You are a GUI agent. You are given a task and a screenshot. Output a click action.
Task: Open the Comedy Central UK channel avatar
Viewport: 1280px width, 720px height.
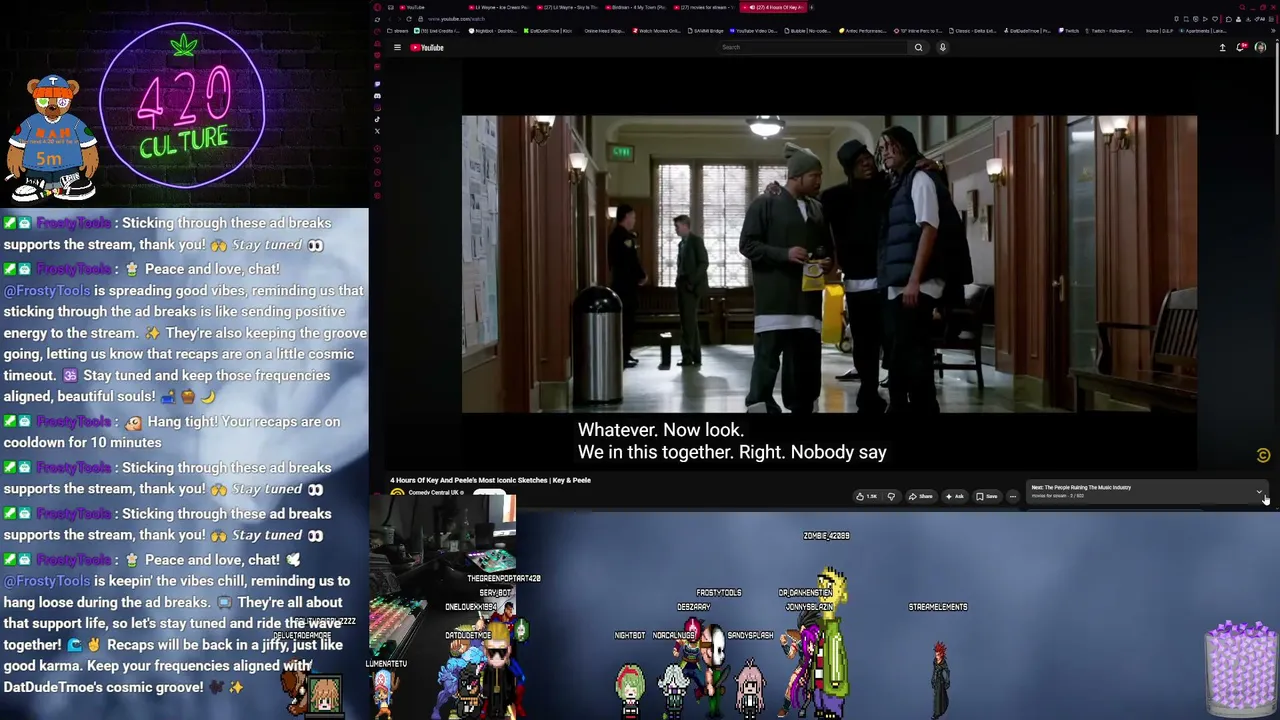(x=397, y=493)
